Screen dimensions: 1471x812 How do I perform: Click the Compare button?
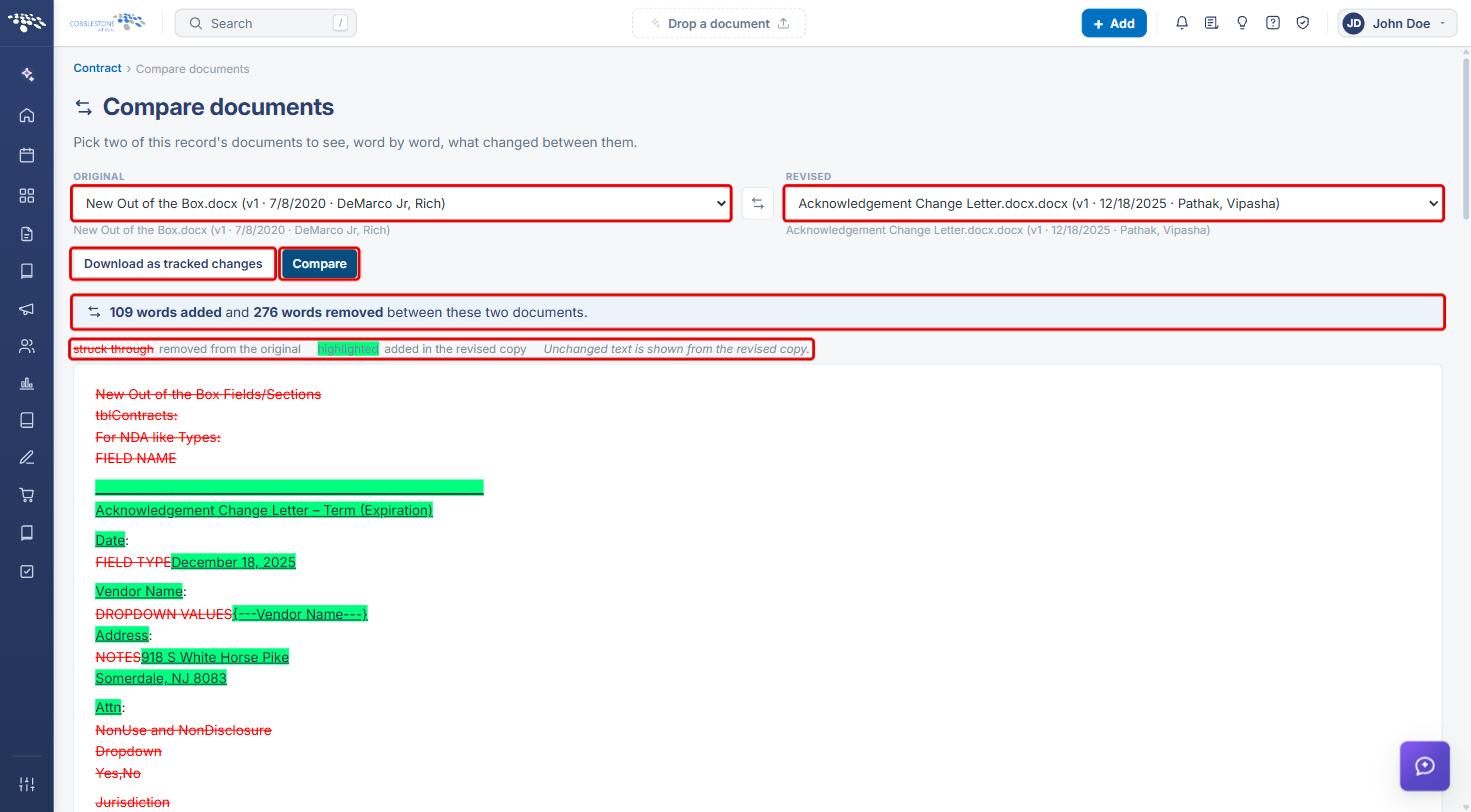[319, 264]
